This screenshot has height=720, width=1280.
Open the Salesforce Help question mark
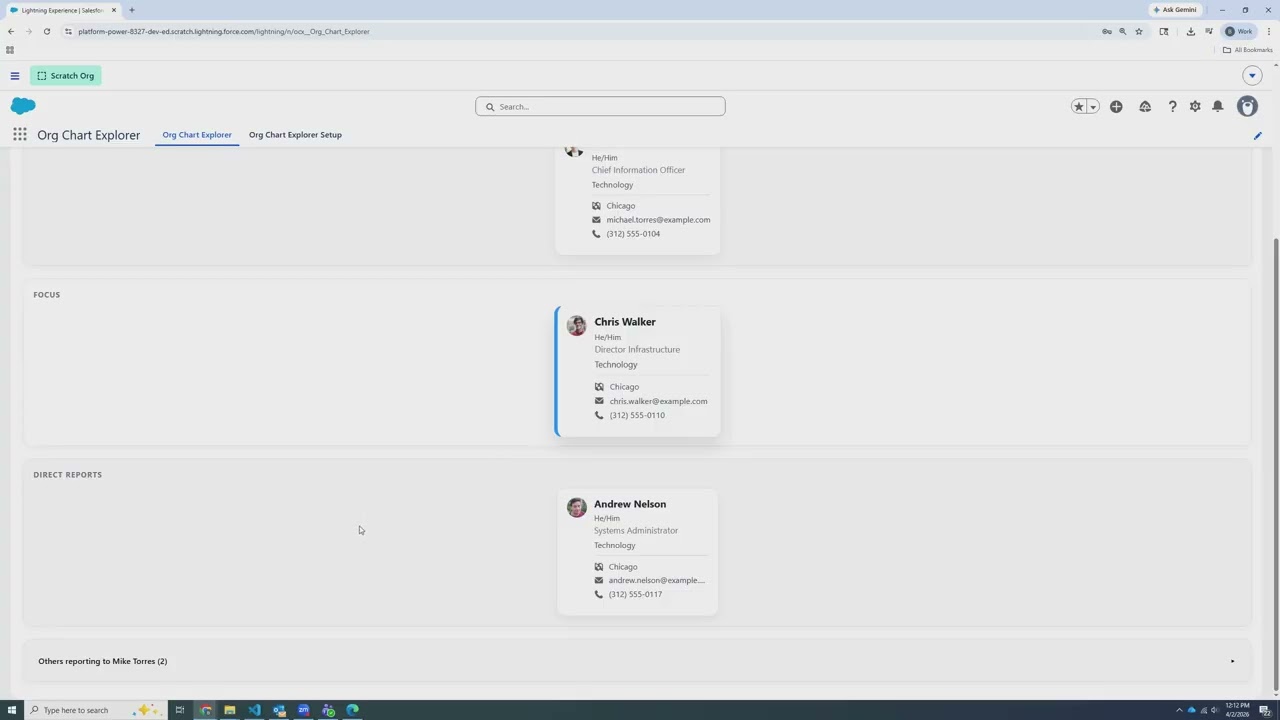(x=1172, y=106)
